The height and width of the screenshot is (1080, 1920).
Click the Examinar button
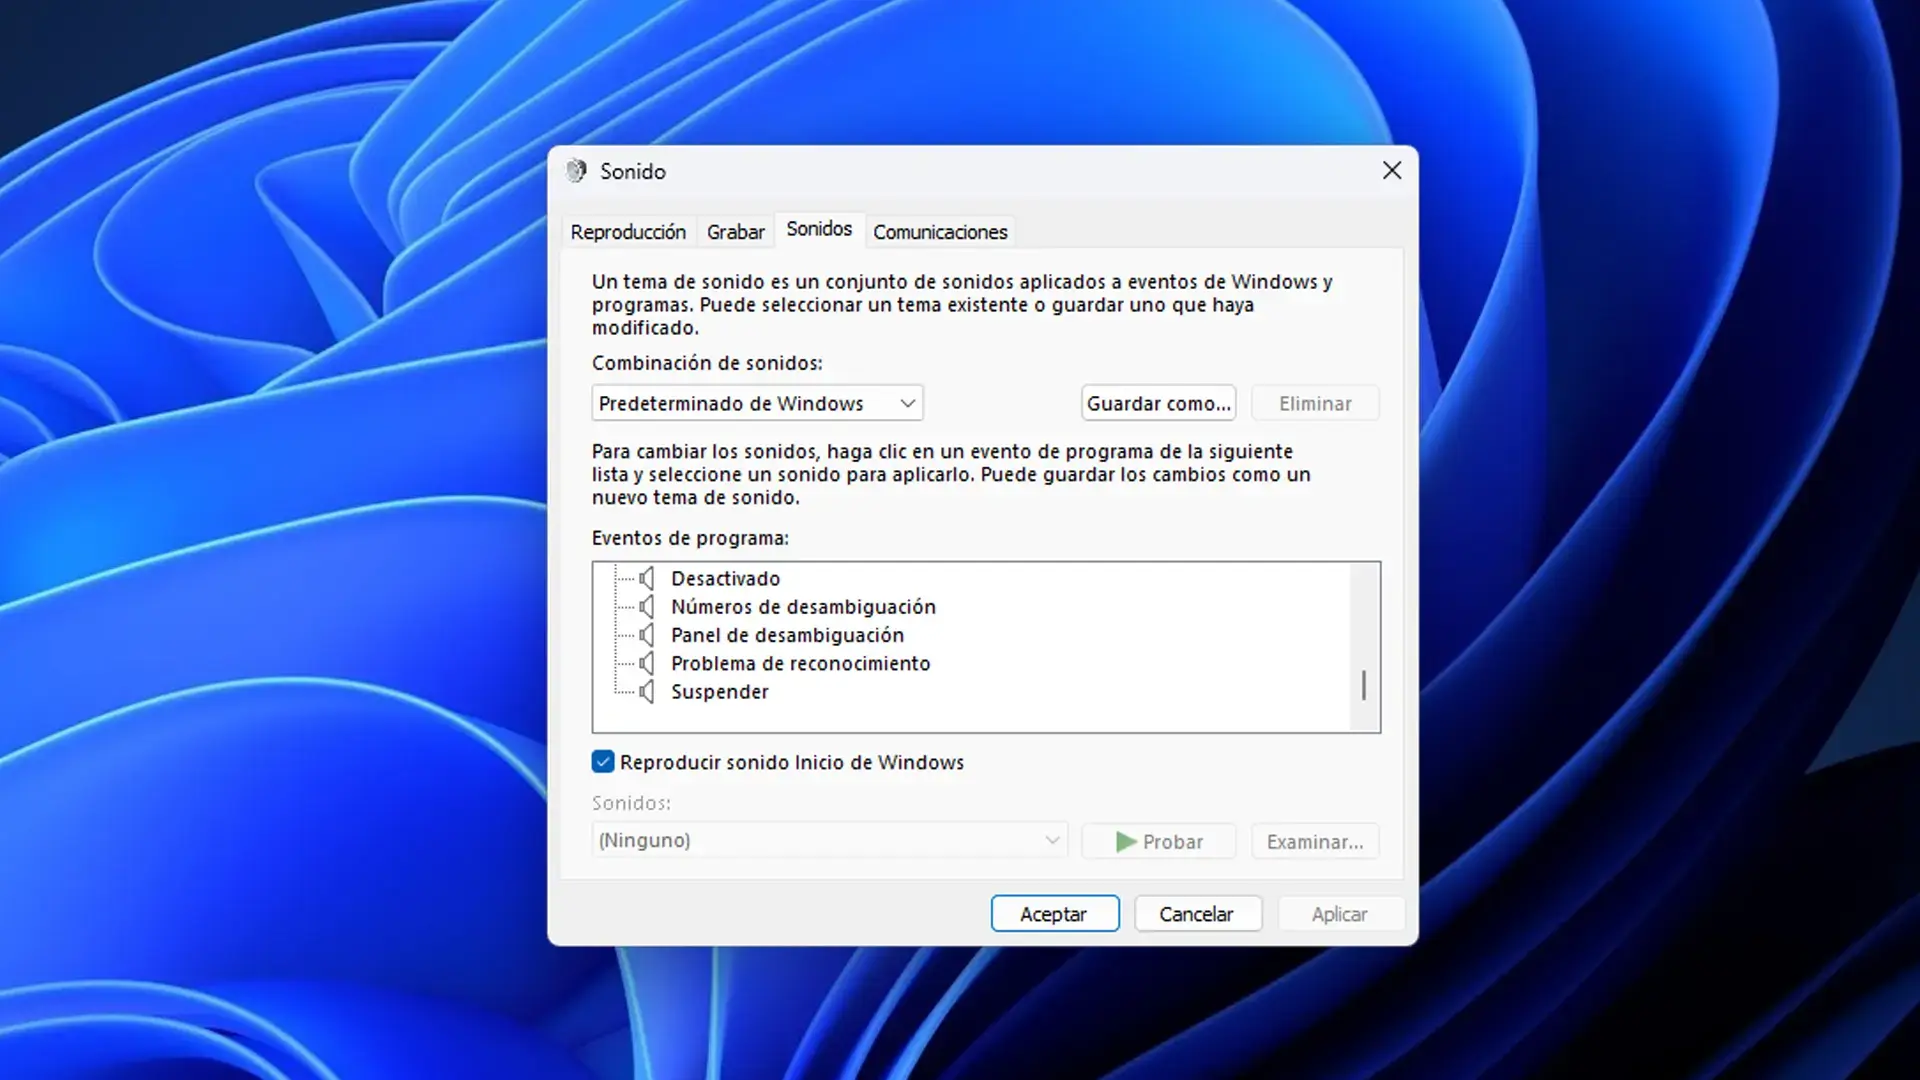1314,841
